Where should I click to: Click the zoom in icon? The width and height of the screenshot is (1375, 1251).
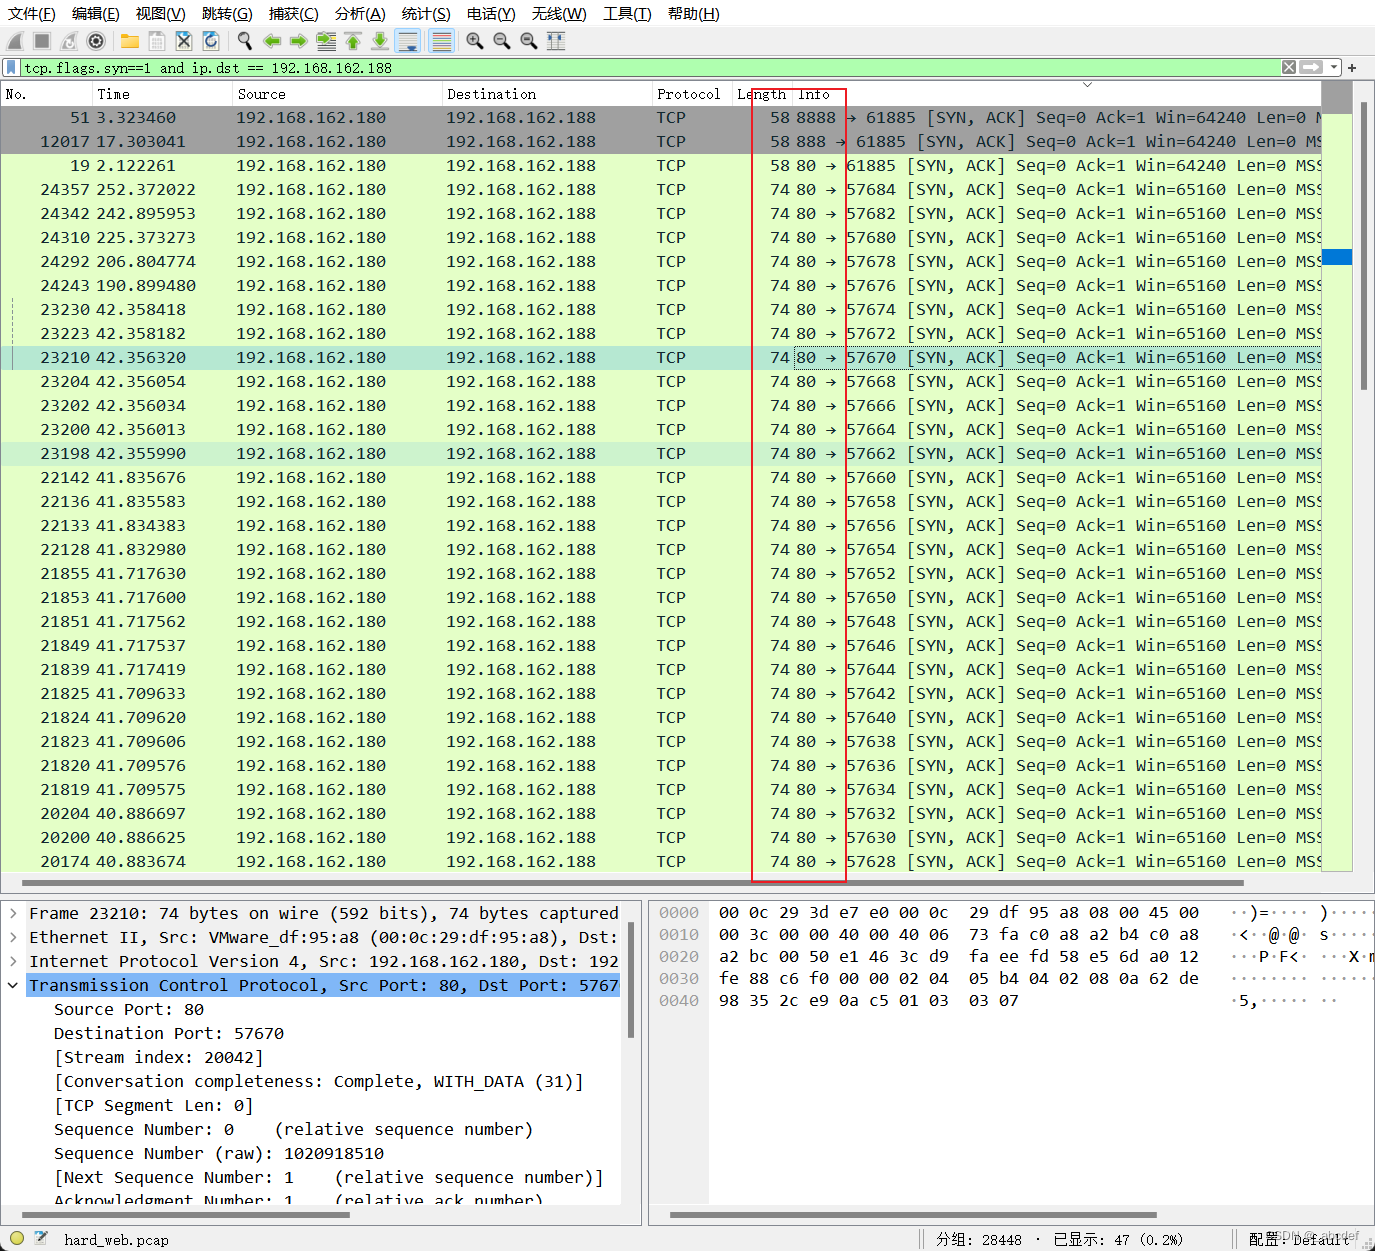475,41
